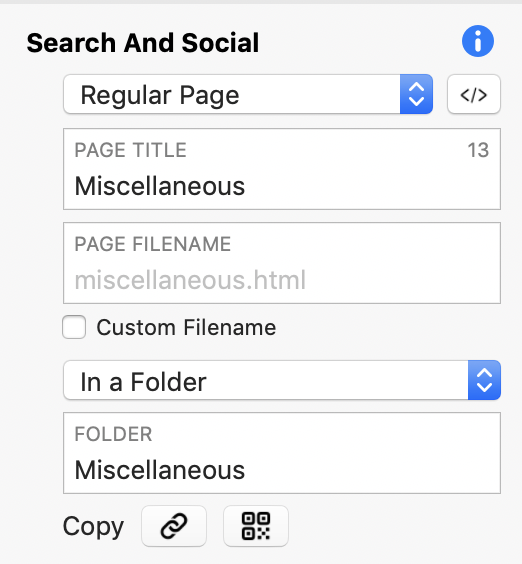This screenshot has height=564, width=522.
Task: Click the blue arrows beside Regular Page
Action: point(416,94)
